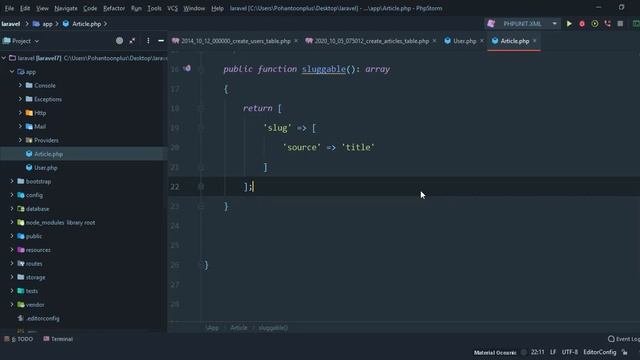The width and height of the screenshot is (640, 360).
Task: Click the gutter implements icon on line 16
Action: (x=187, y=68)
